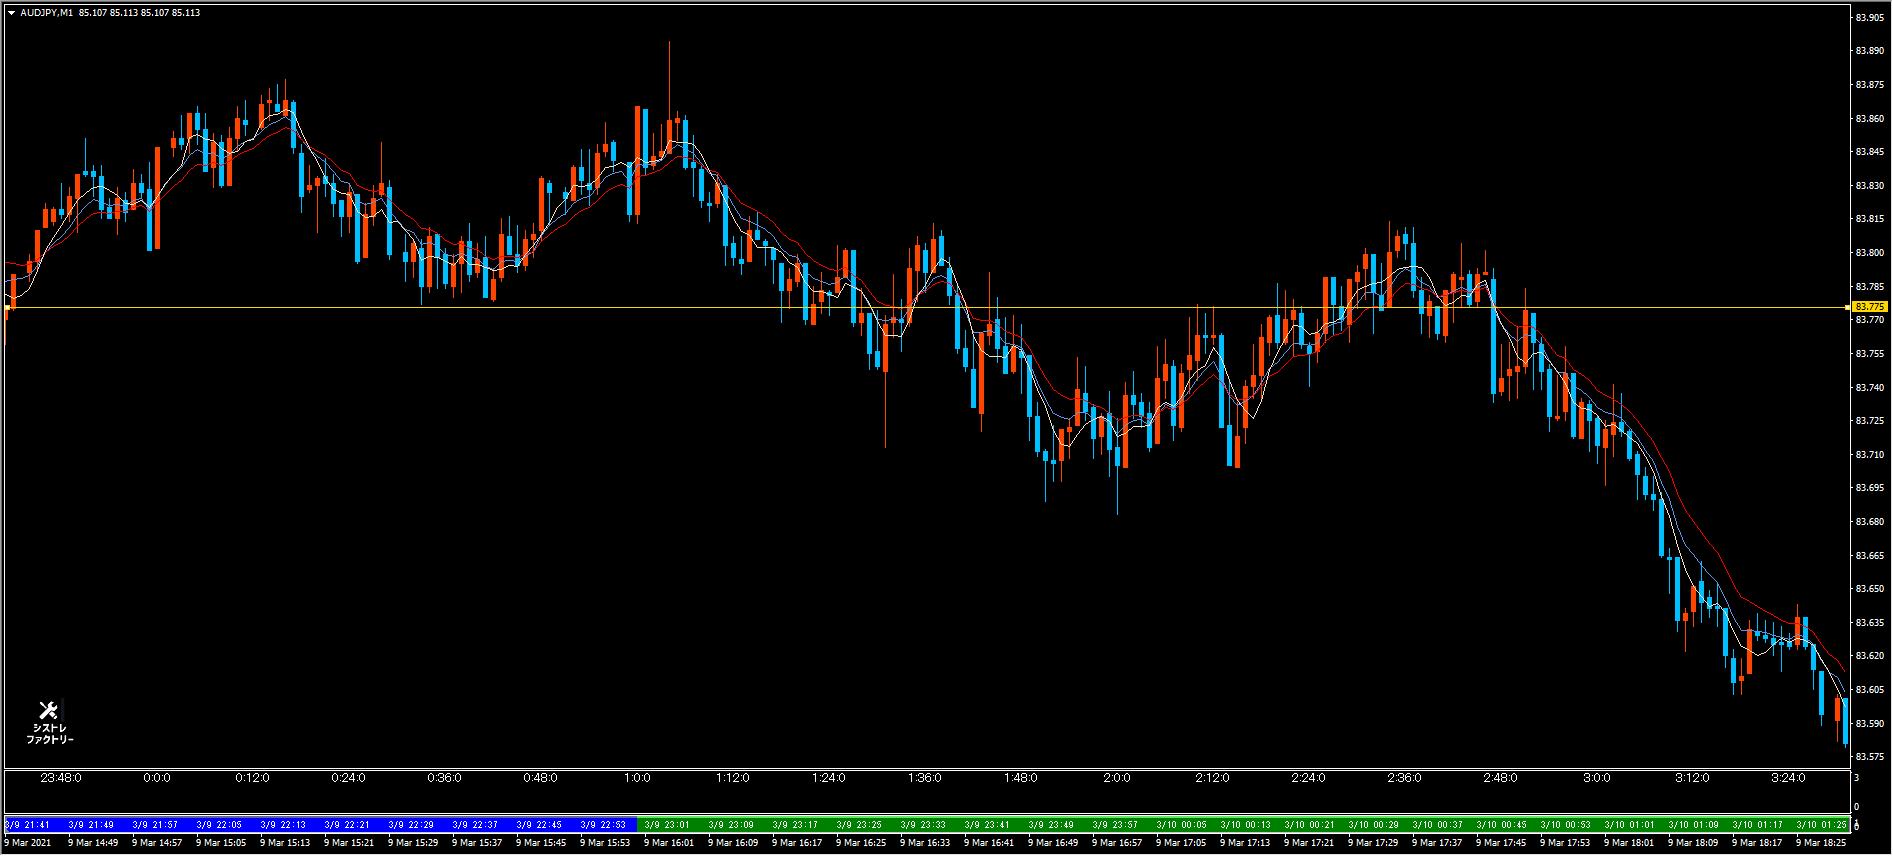Click the 9 Mar 18:25 date label

tap(1820, 843)
